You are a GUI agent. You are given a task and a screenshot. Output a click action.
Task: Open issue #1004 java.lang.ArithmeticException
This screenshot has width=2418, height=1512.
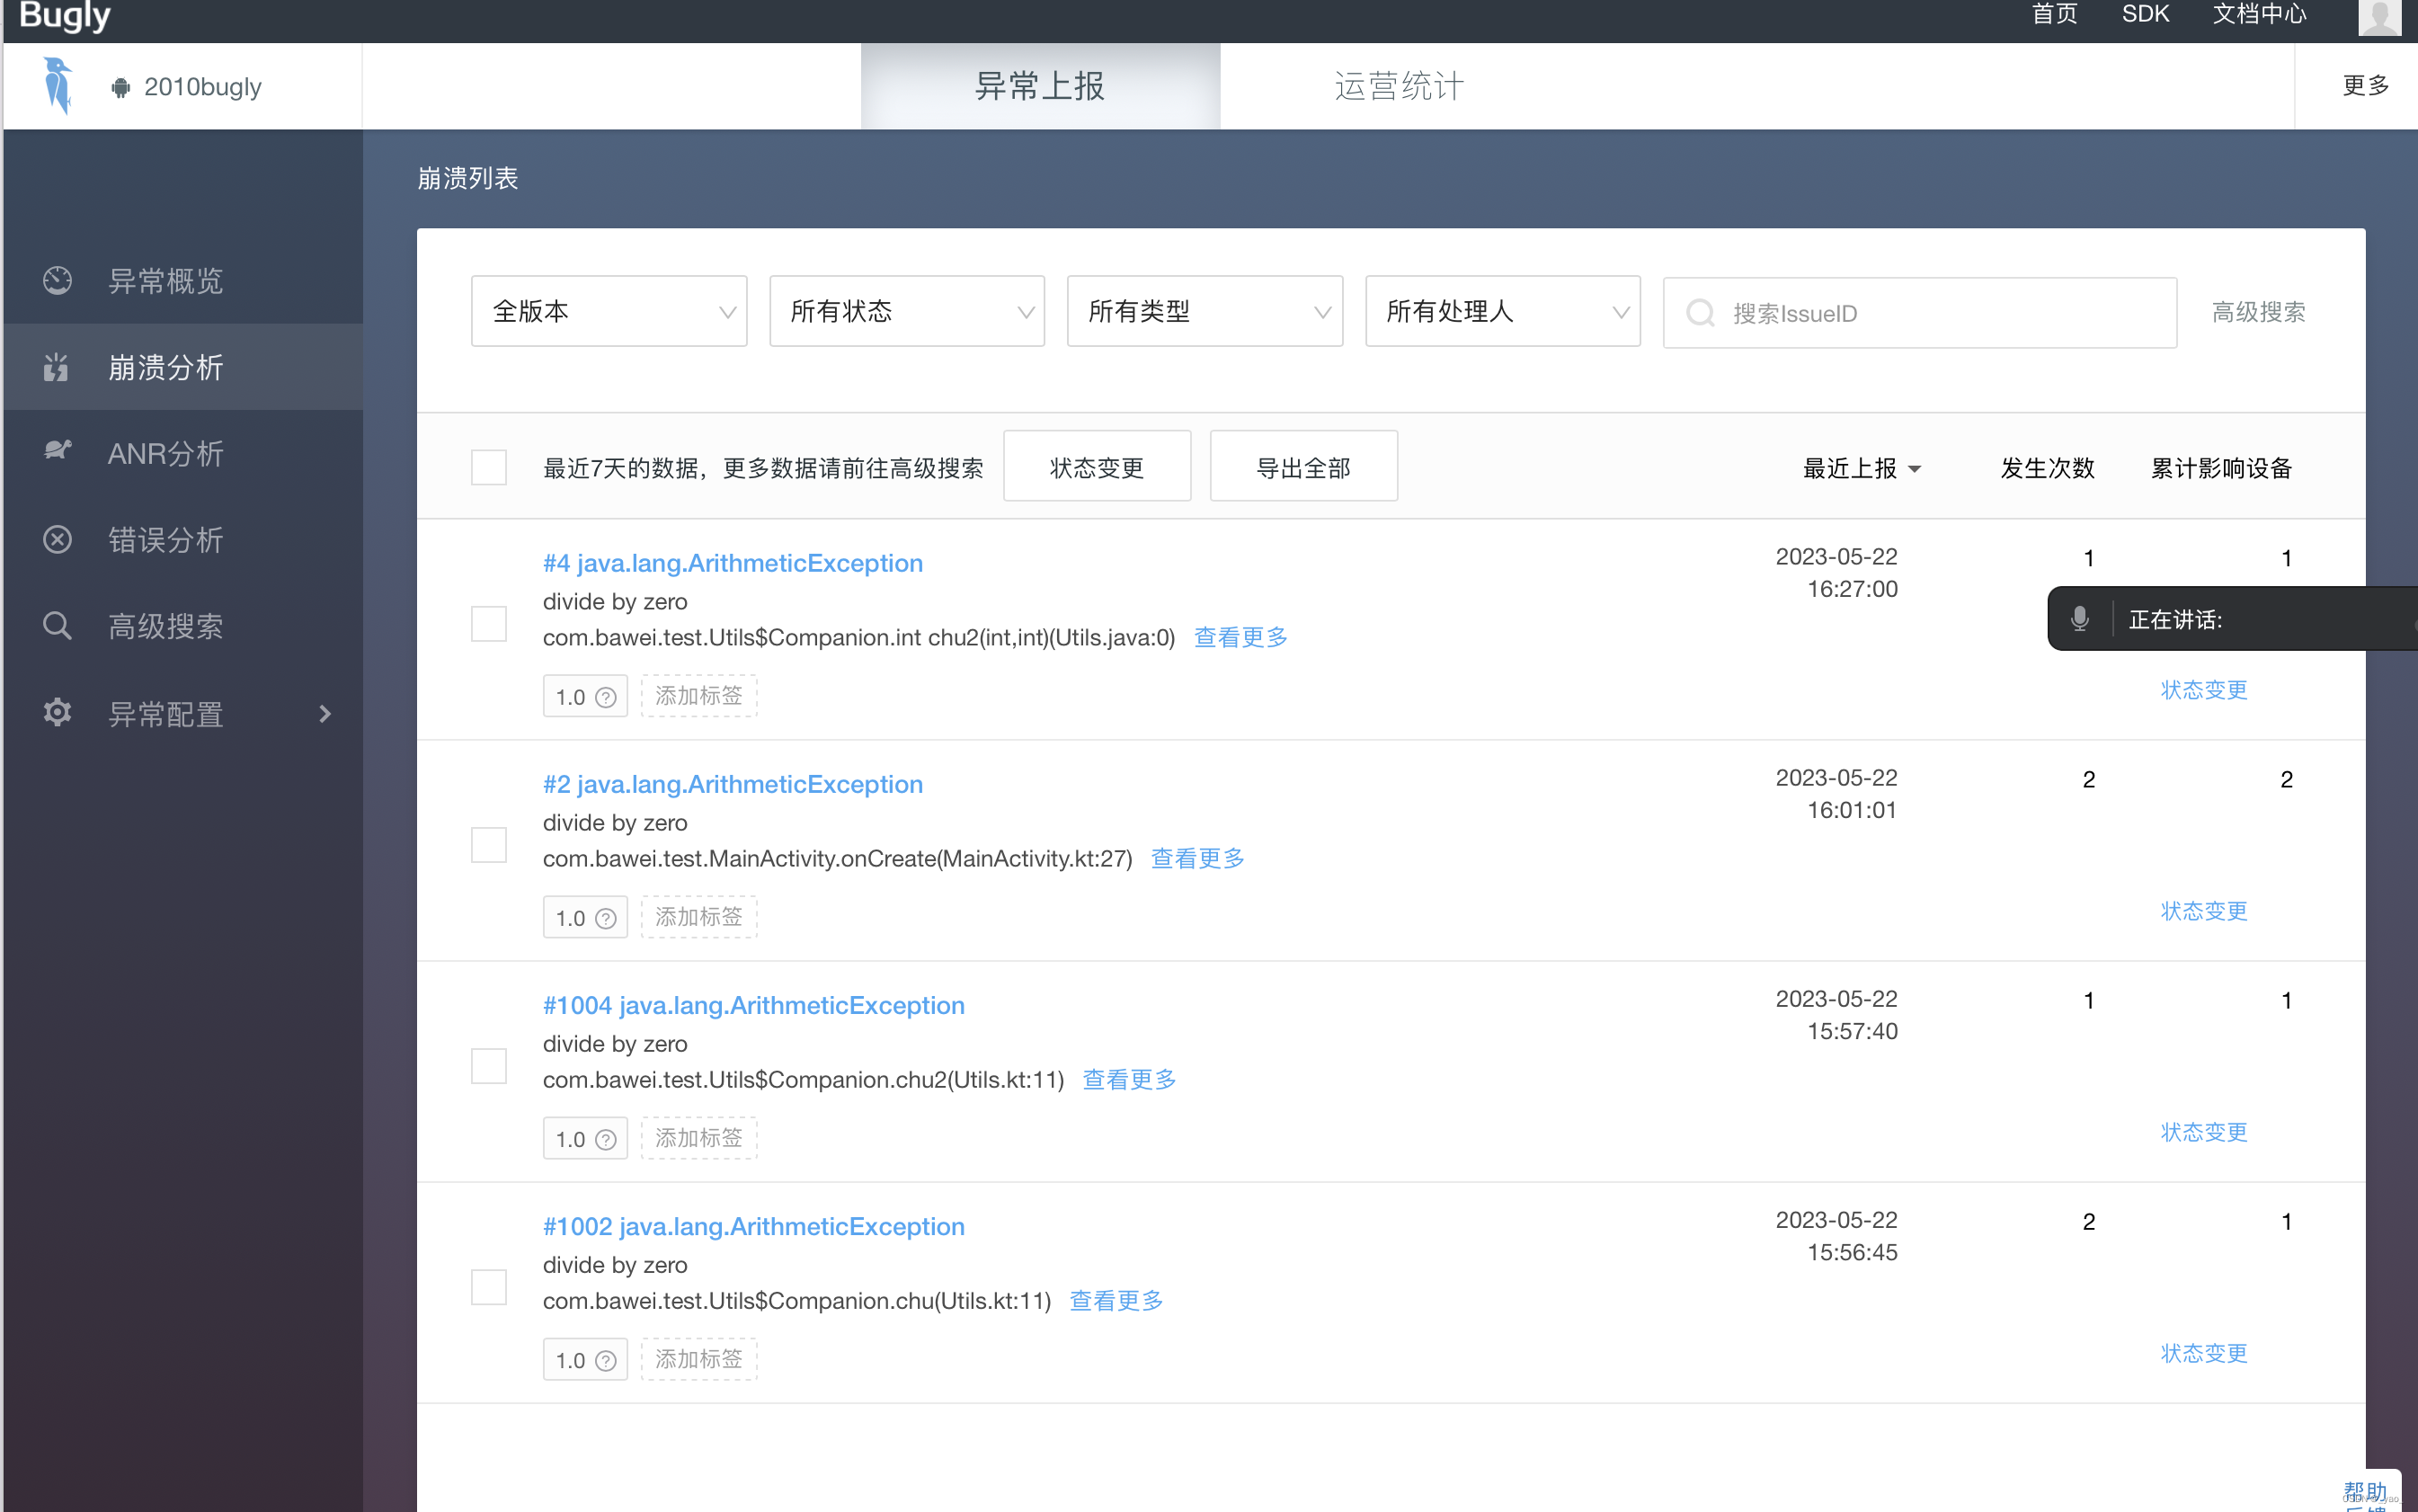tap(754, 1005)
